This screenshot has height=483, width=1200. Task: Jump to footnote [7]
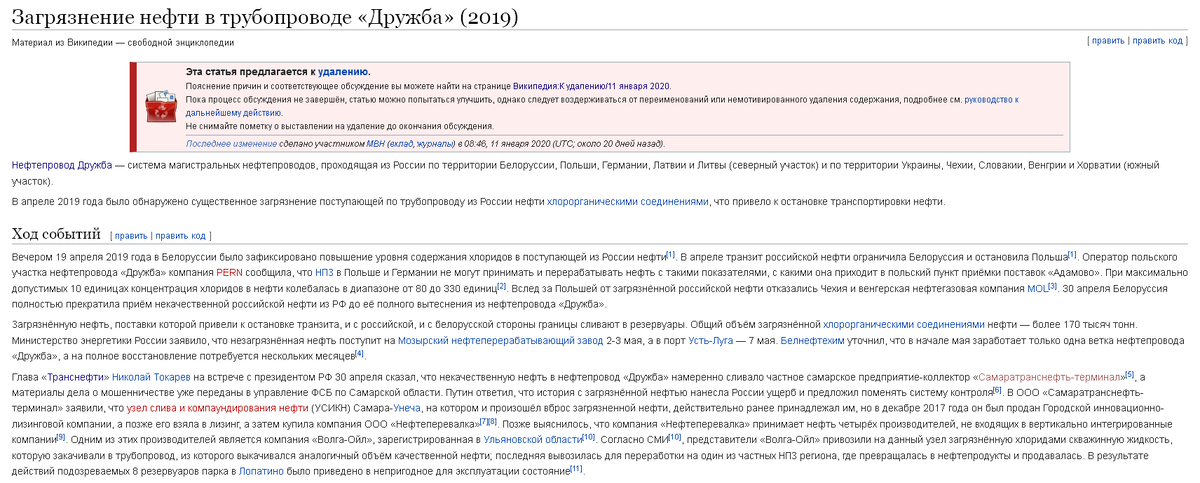(482, 421)
